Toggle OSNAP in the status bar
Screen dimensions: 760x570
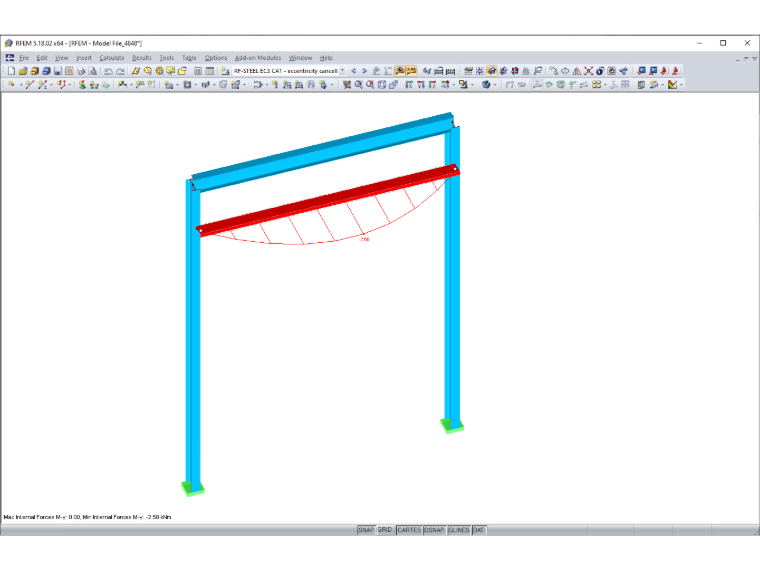coord(434,530)
